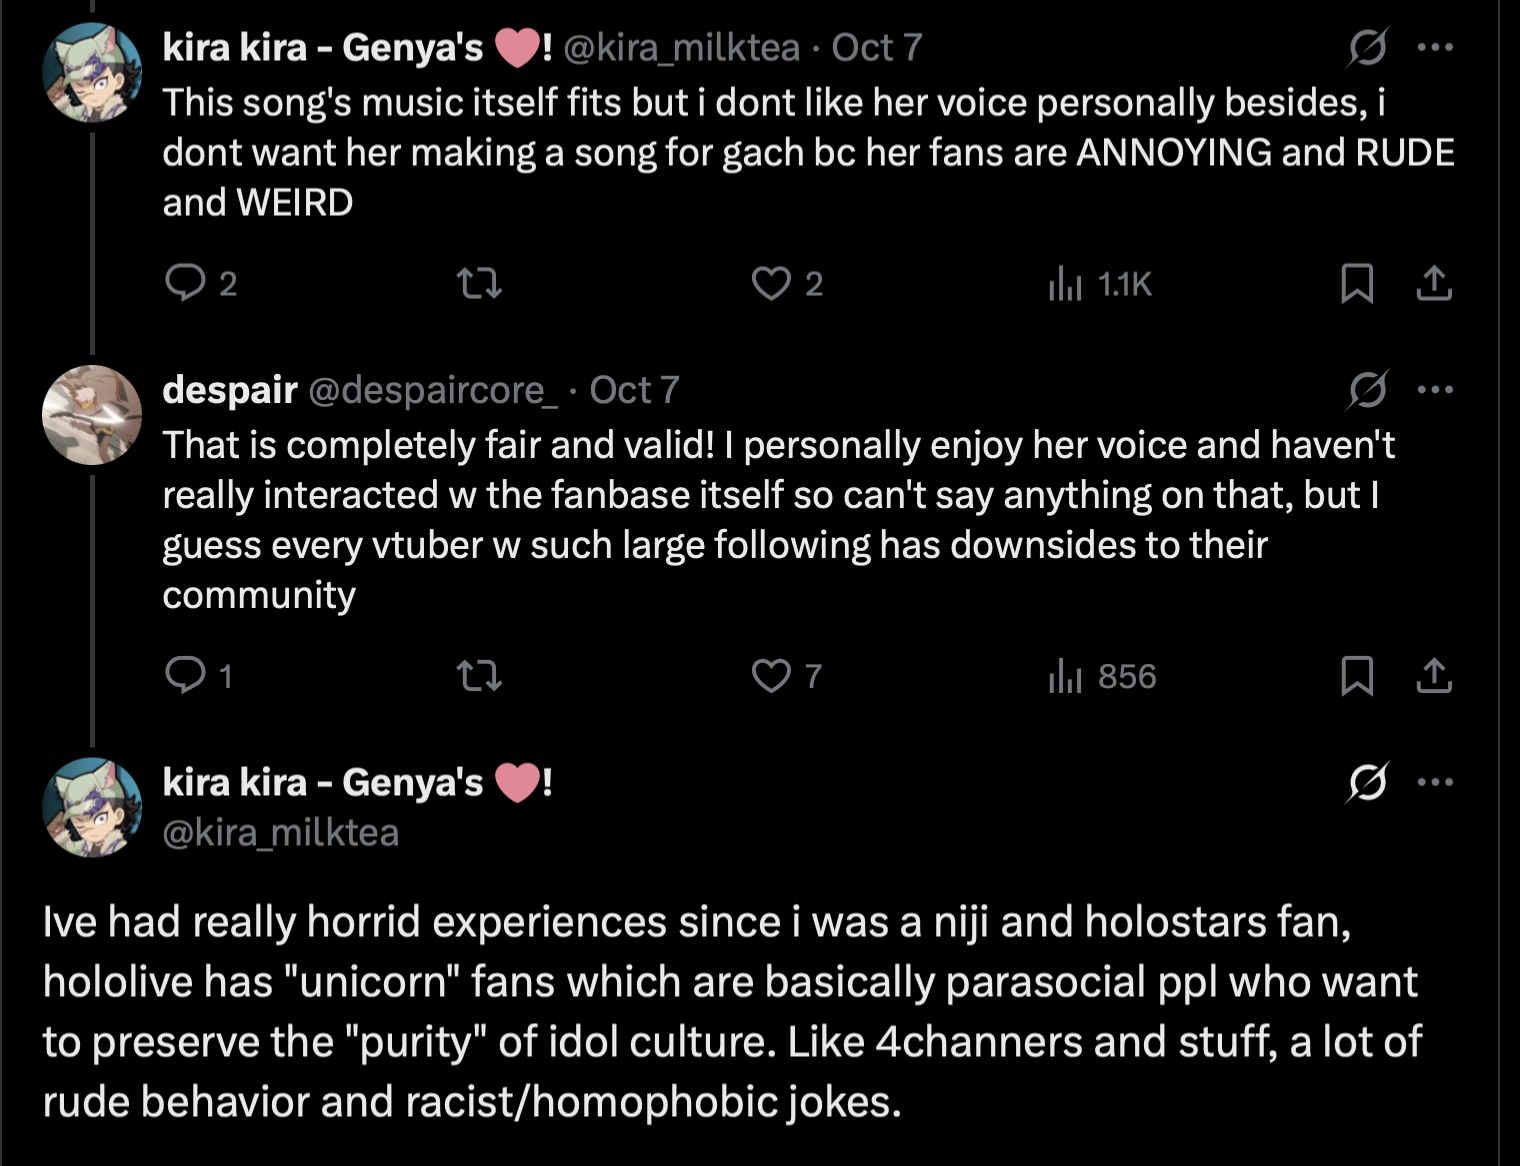Open Grok icon on first tweet
The width and height of the screenshot is (1520, 1166).
1367,47
